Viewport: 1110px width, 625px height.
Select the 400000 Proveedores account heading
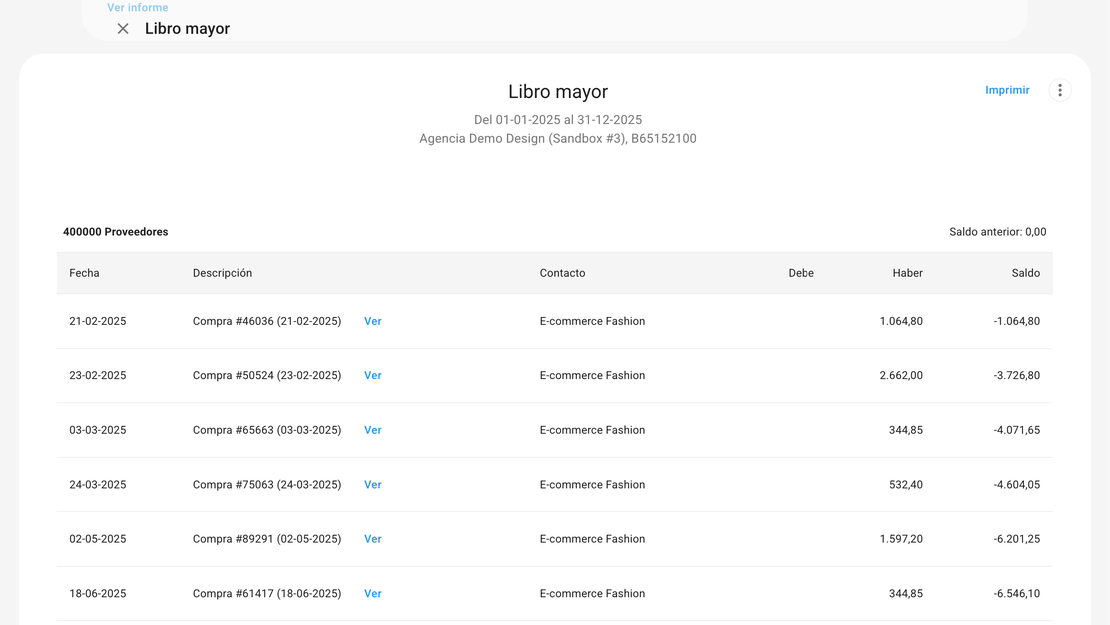pyautogui.click(x=115, y=232)
